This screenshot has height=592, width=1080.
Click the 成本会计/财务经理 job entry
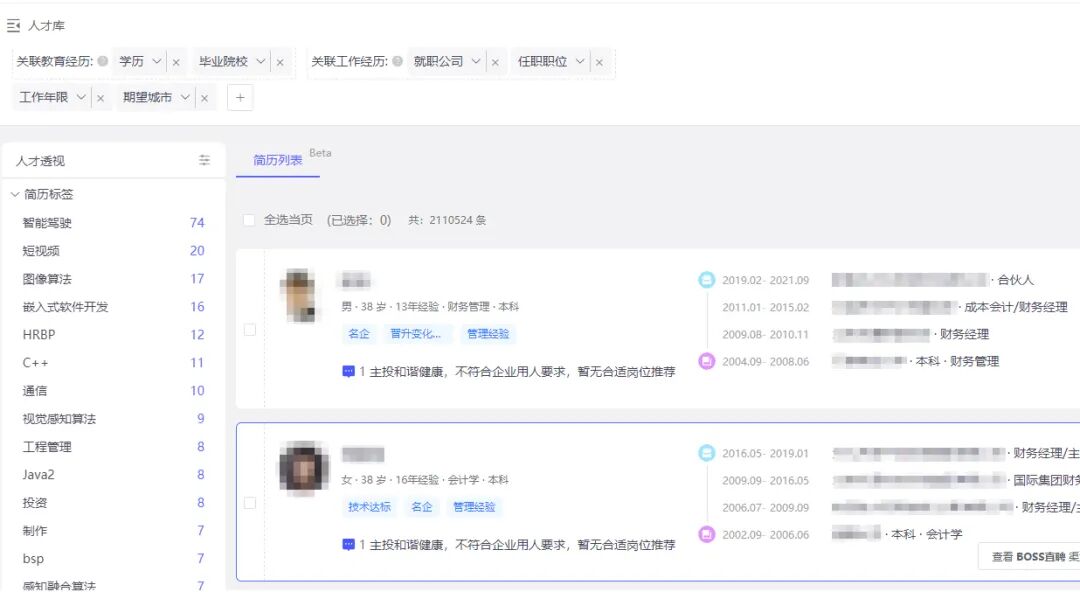pos(1016,307)
